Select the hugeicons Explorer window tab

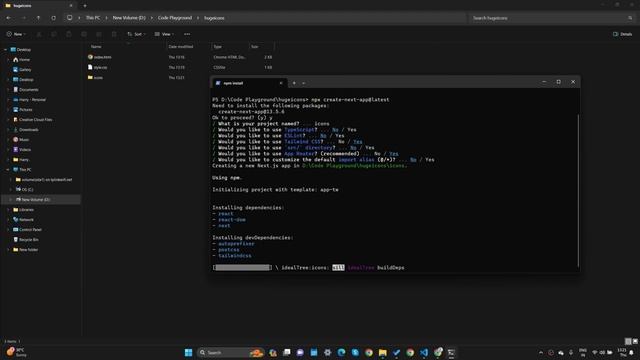(x=39, y=6)
